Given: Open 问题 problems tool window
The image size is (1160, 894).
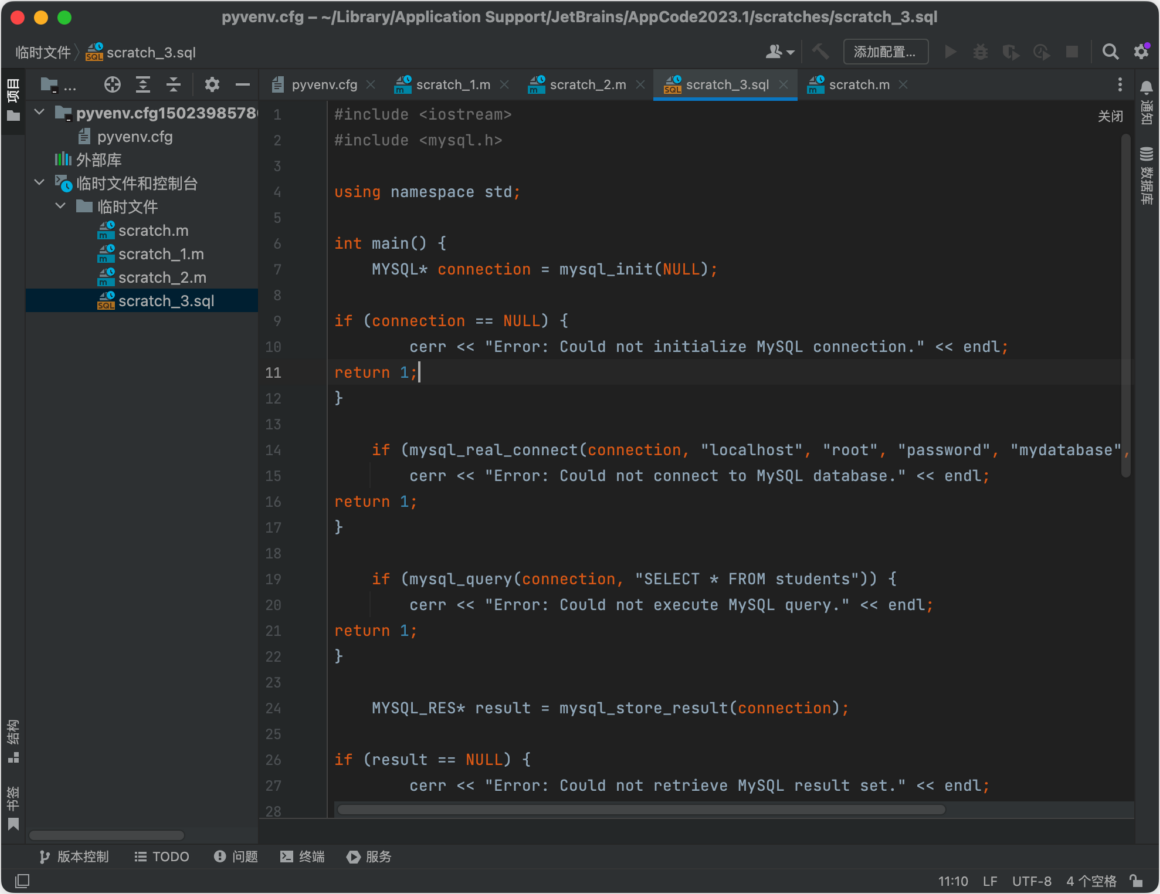Looking at the screenshot, I should (235, 857).
